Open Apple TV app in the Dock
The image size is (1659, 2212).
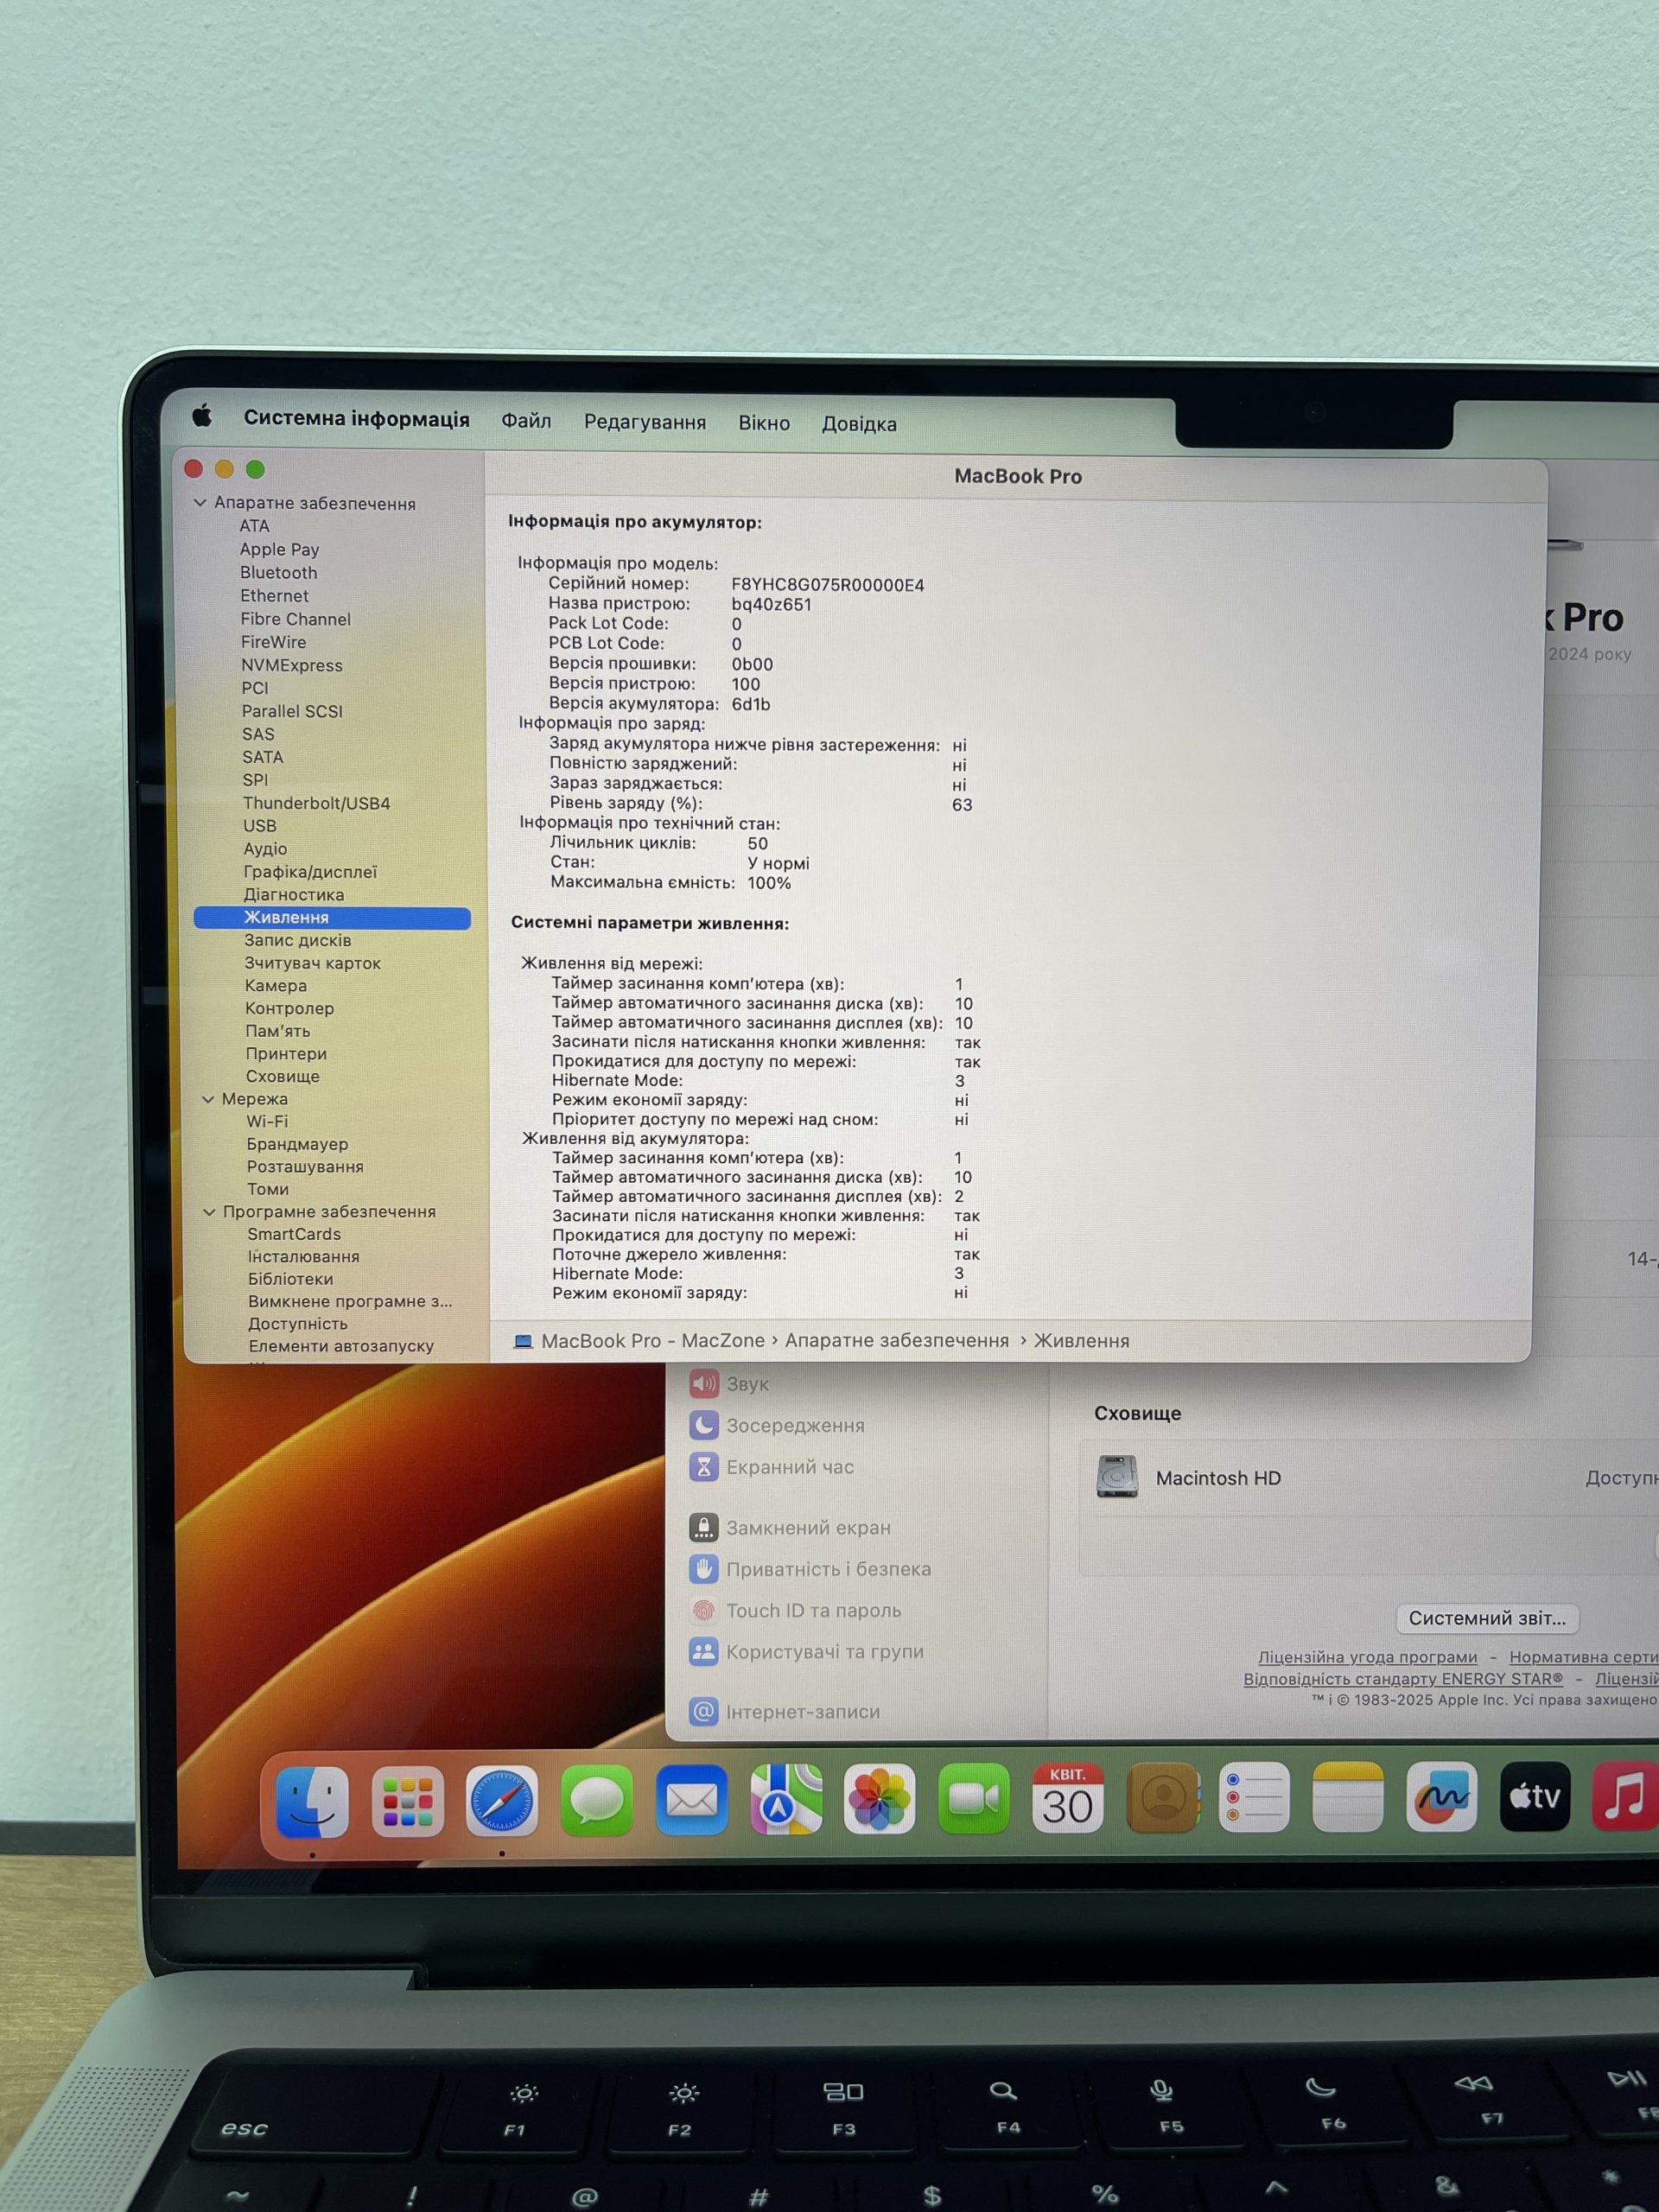1535,1796
